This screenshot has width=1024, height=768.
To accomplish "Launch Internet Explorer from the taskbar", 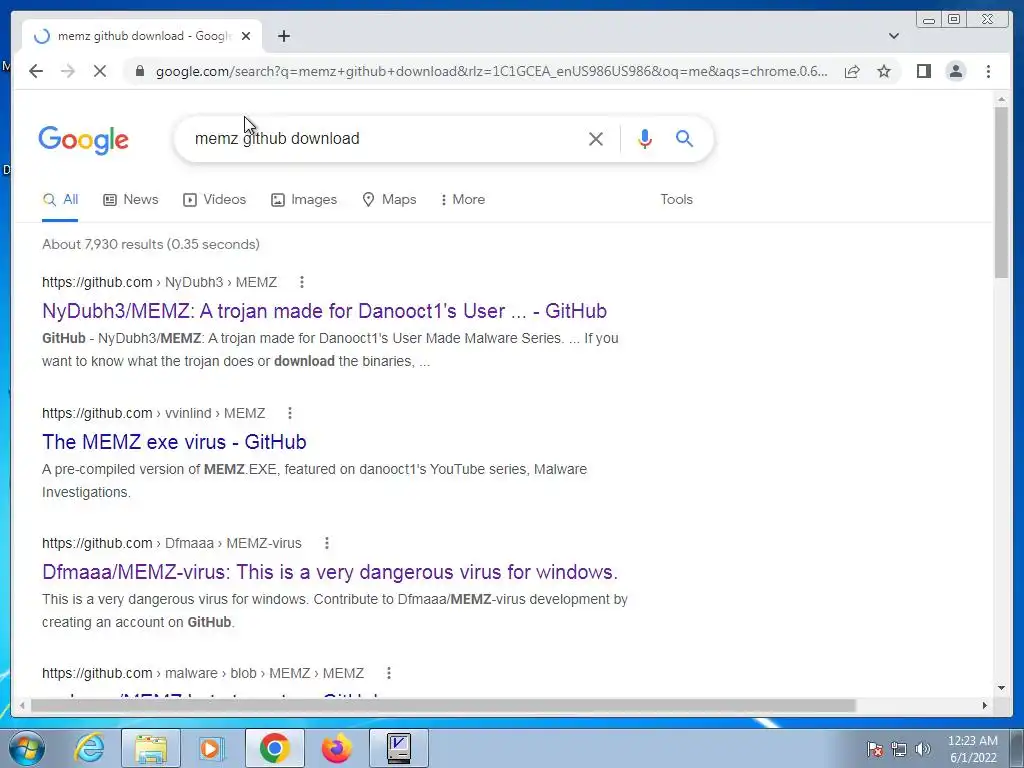I will (89, 748).
